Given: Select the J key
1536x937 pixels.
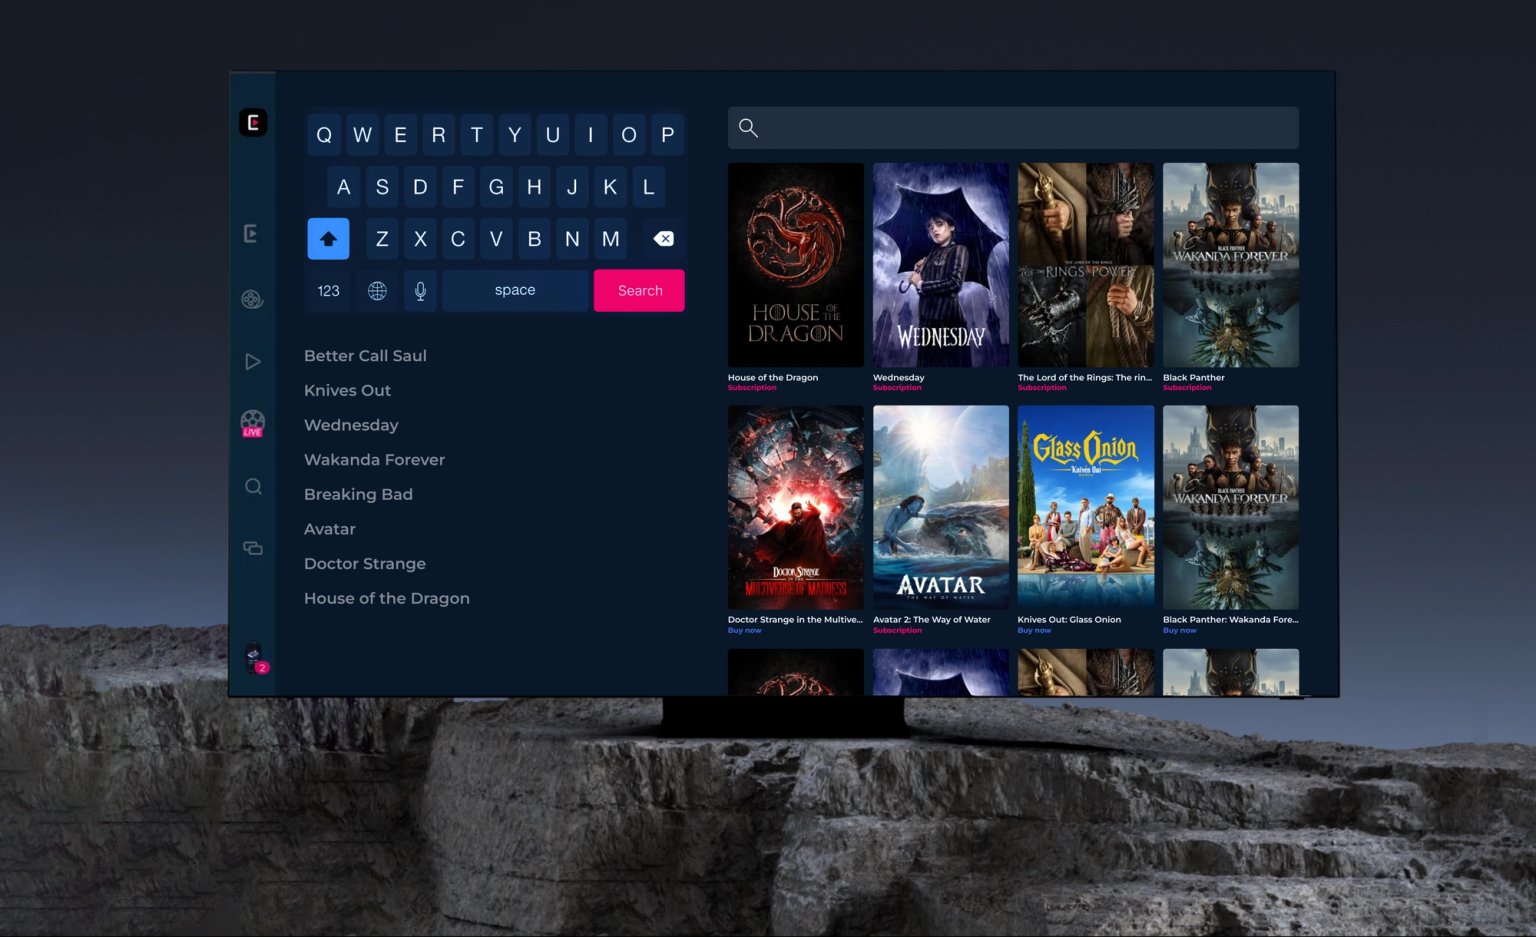Looking at the screenshot, I should (x=572, y=187).
